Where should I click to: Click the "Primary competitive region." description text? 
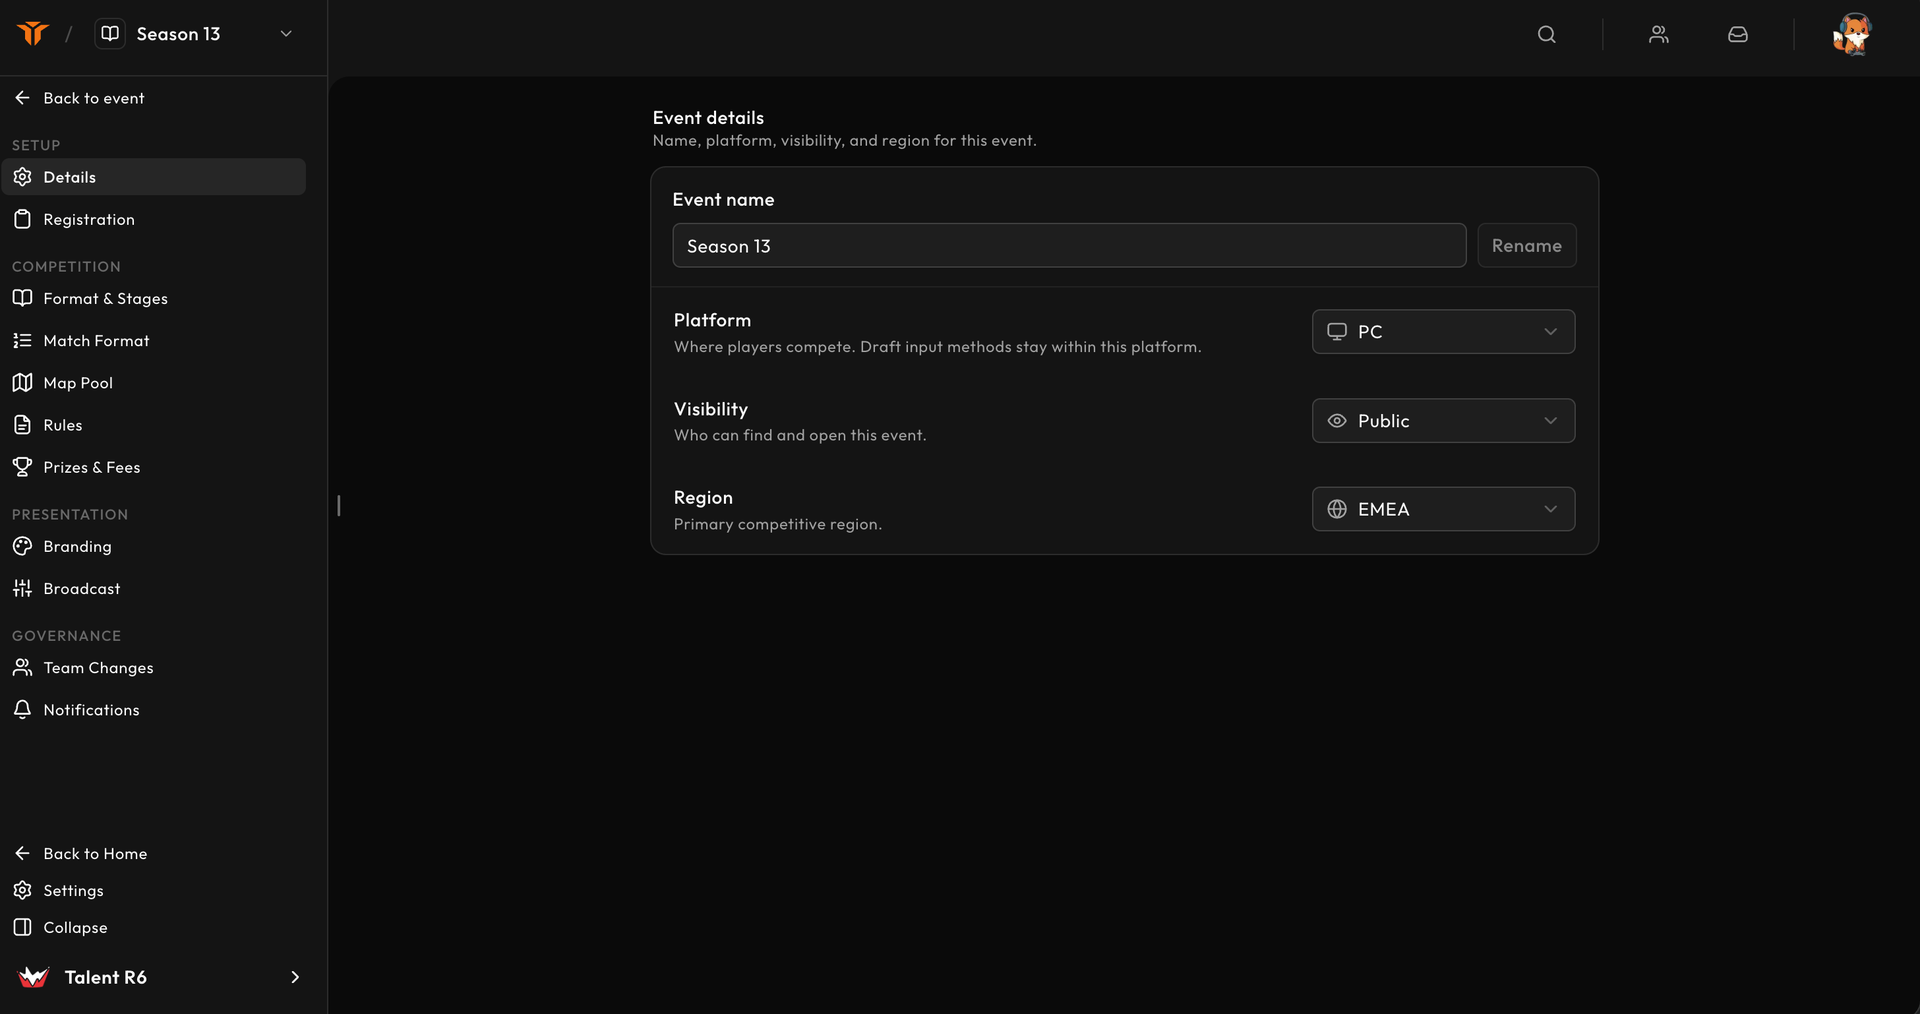click(778, 524)
